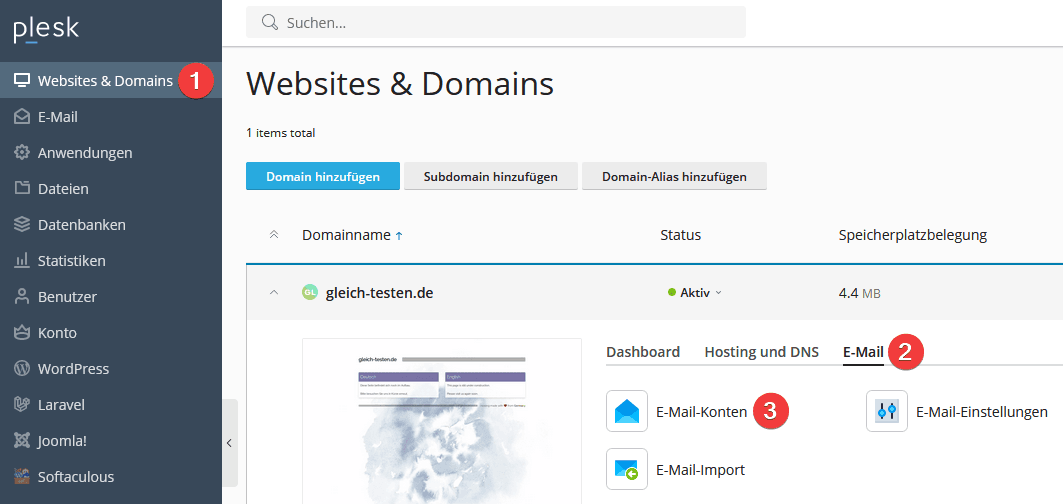Open the E-Mail-Konten mailbox icon
Screen dimensions: 1063x504
click(627, 411)
